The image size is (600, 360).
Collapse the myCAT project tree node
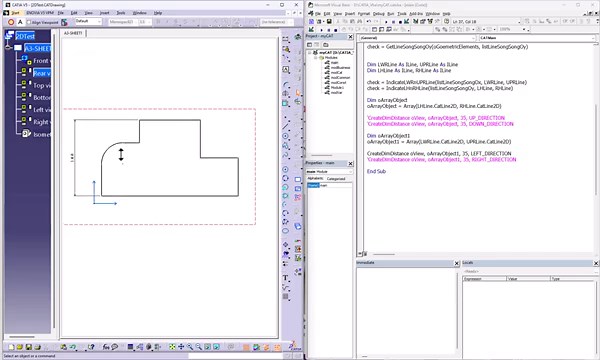310,52
